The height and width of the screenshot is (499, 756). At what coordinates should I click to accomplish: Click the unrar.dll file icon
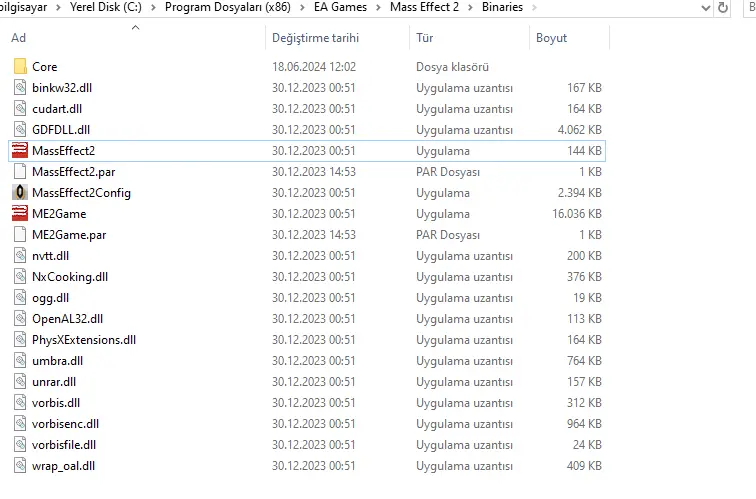pos(20,382)
